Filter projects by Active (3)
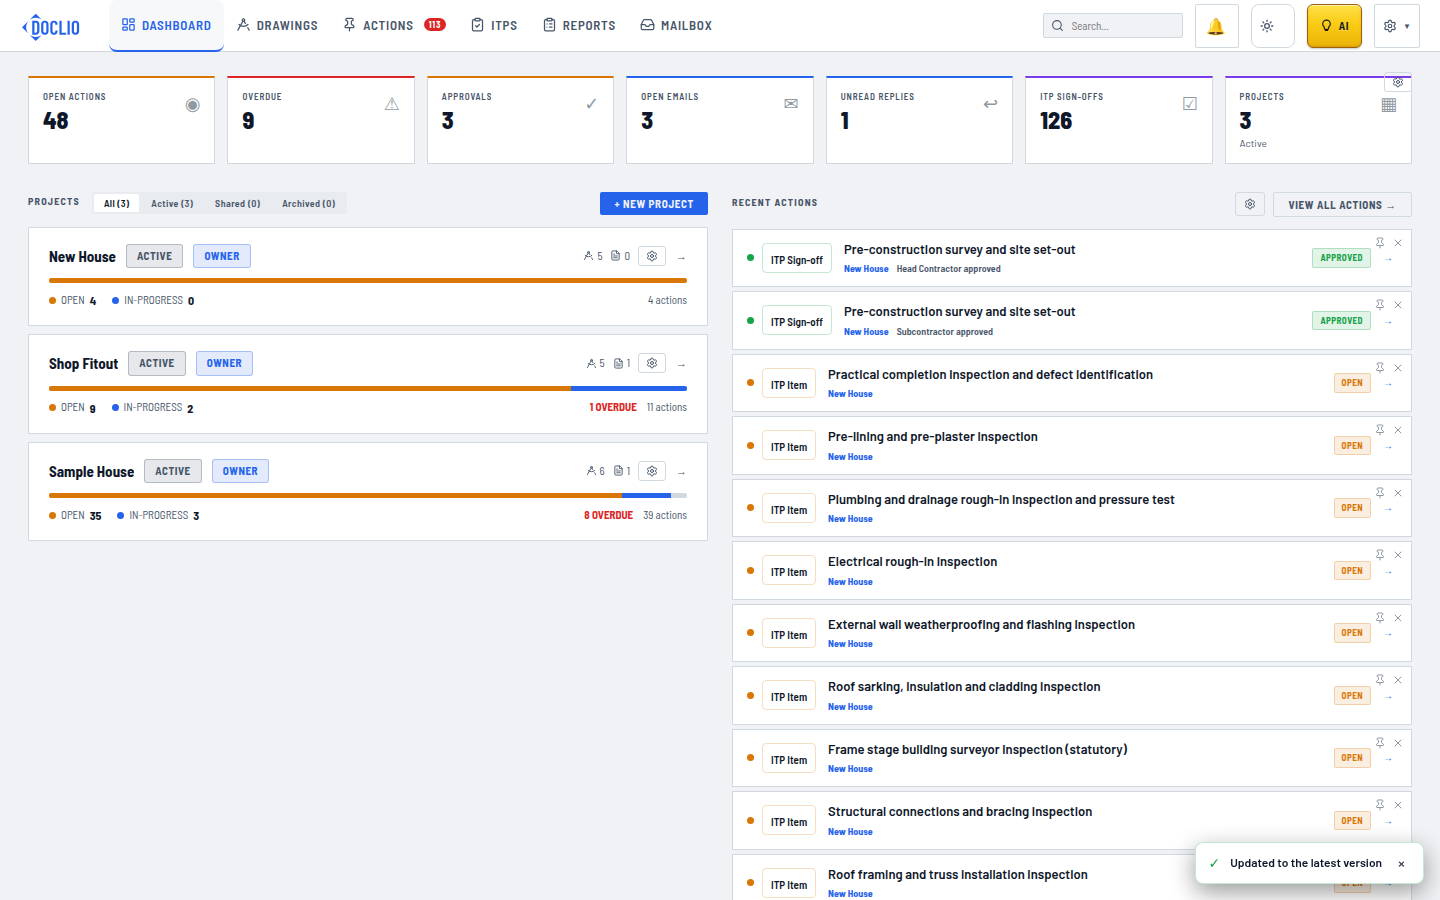This screenshot has width=1440, height=900. [172, 203]
